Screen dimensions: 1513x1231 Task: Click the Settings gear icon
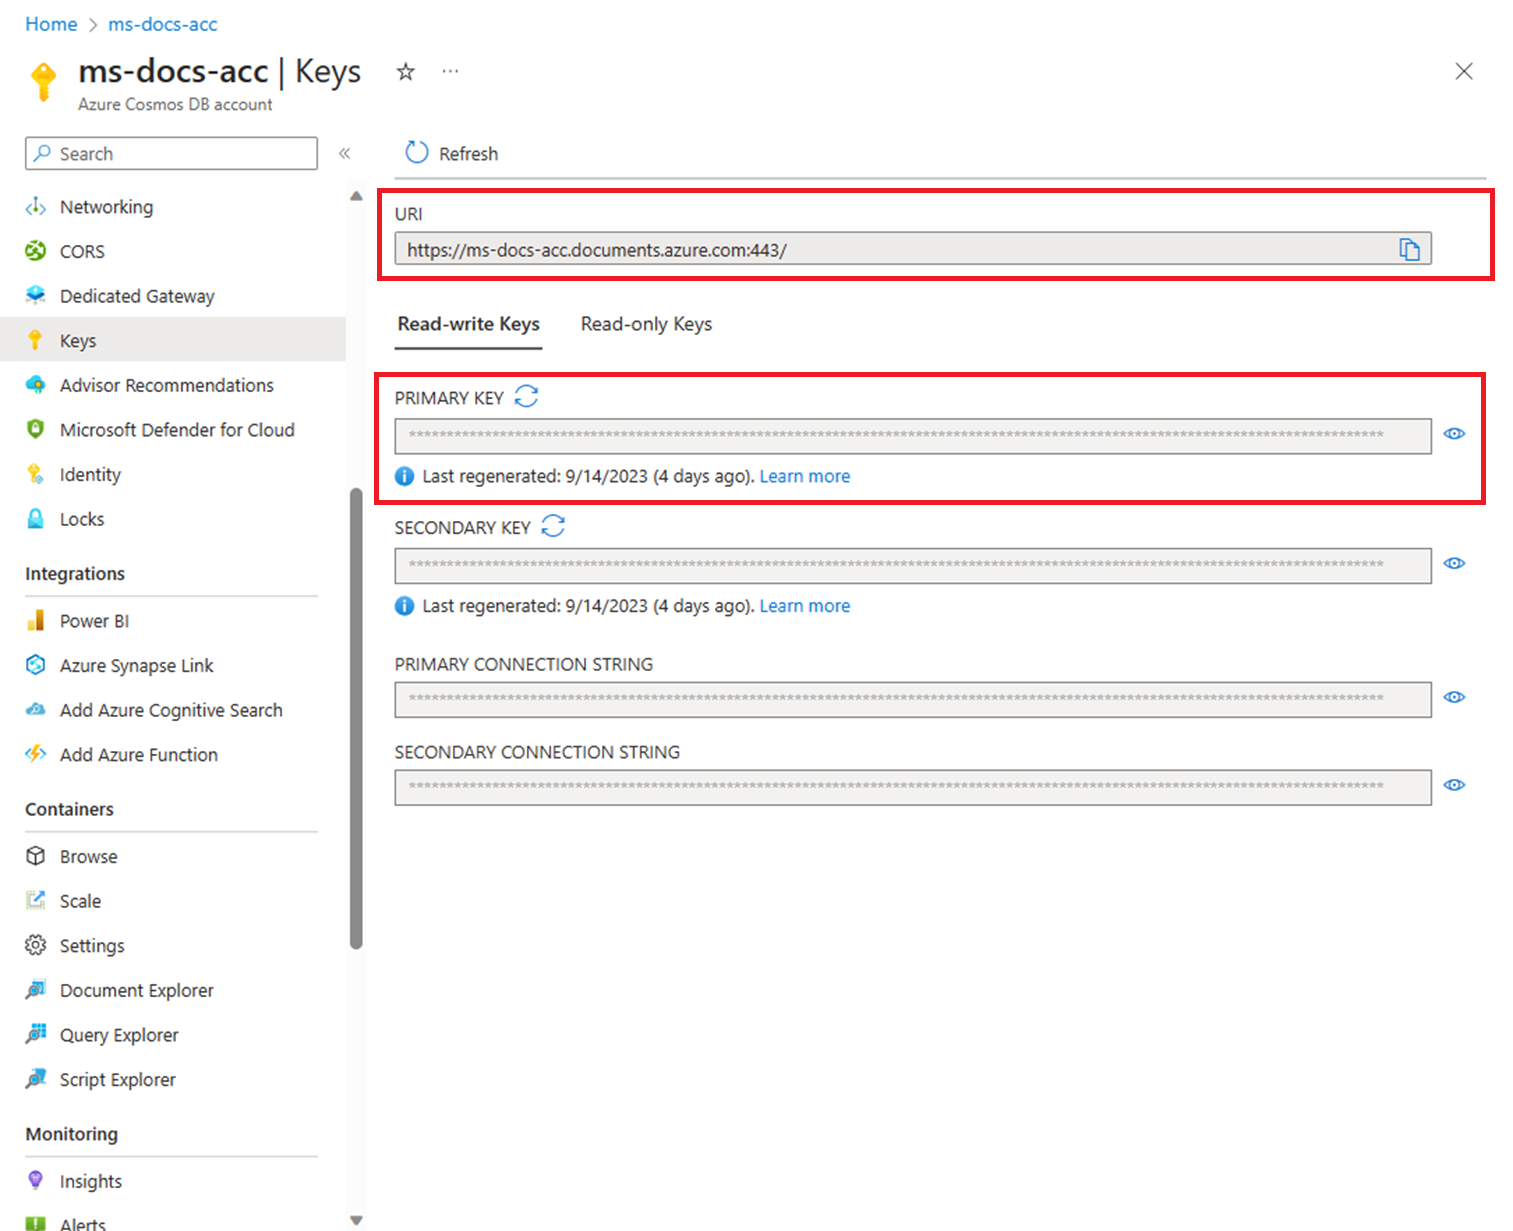(x=36, y=945)
